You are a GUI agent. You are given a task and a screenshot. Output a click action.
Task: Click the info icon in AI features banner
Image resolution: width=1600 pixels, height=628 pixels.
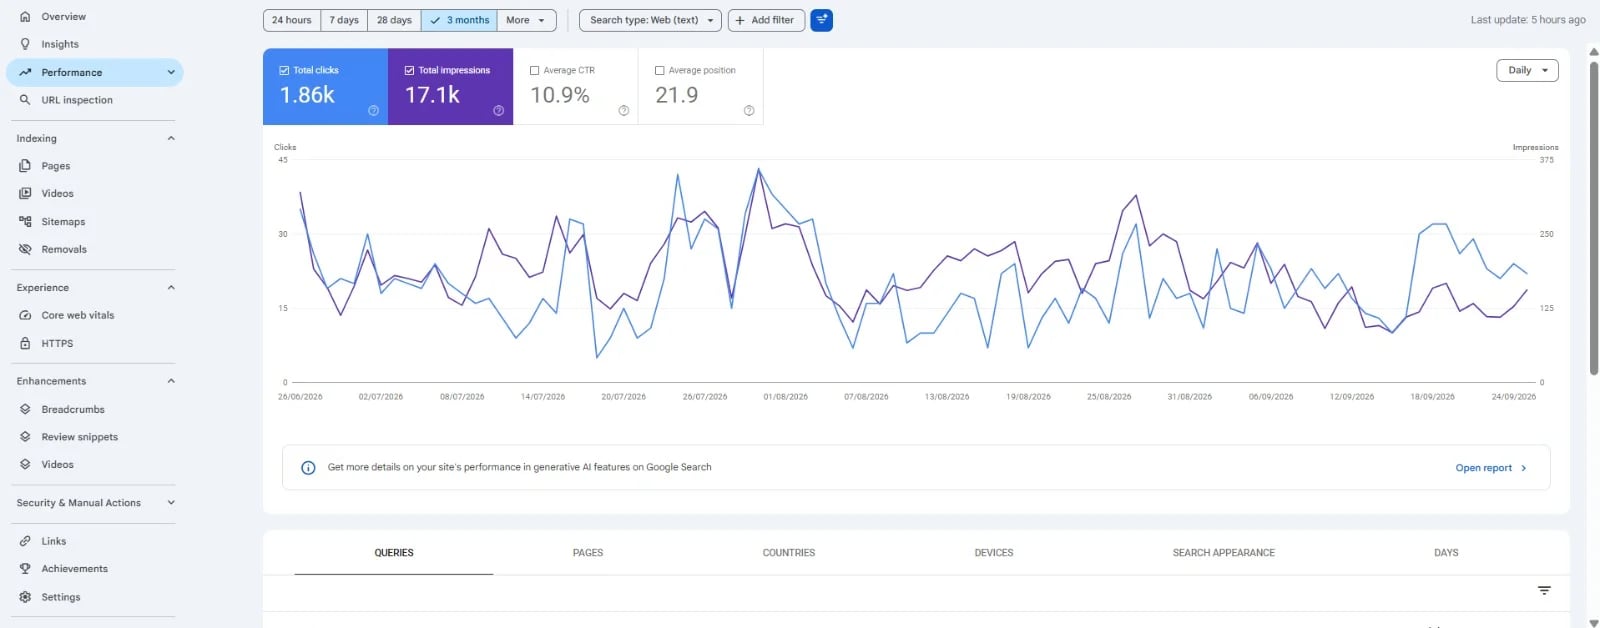click(x=308, y=468)
